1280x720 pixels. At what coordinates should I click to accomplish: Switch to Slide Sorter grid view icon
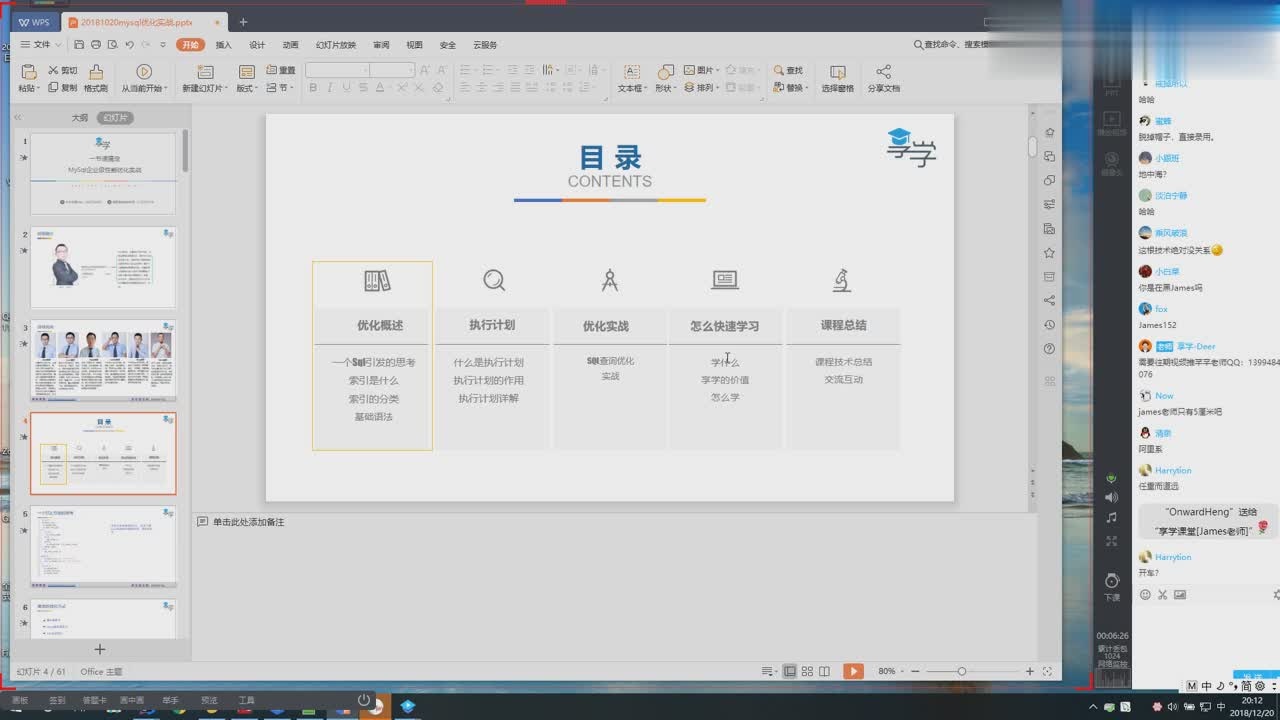coord(808,671)
